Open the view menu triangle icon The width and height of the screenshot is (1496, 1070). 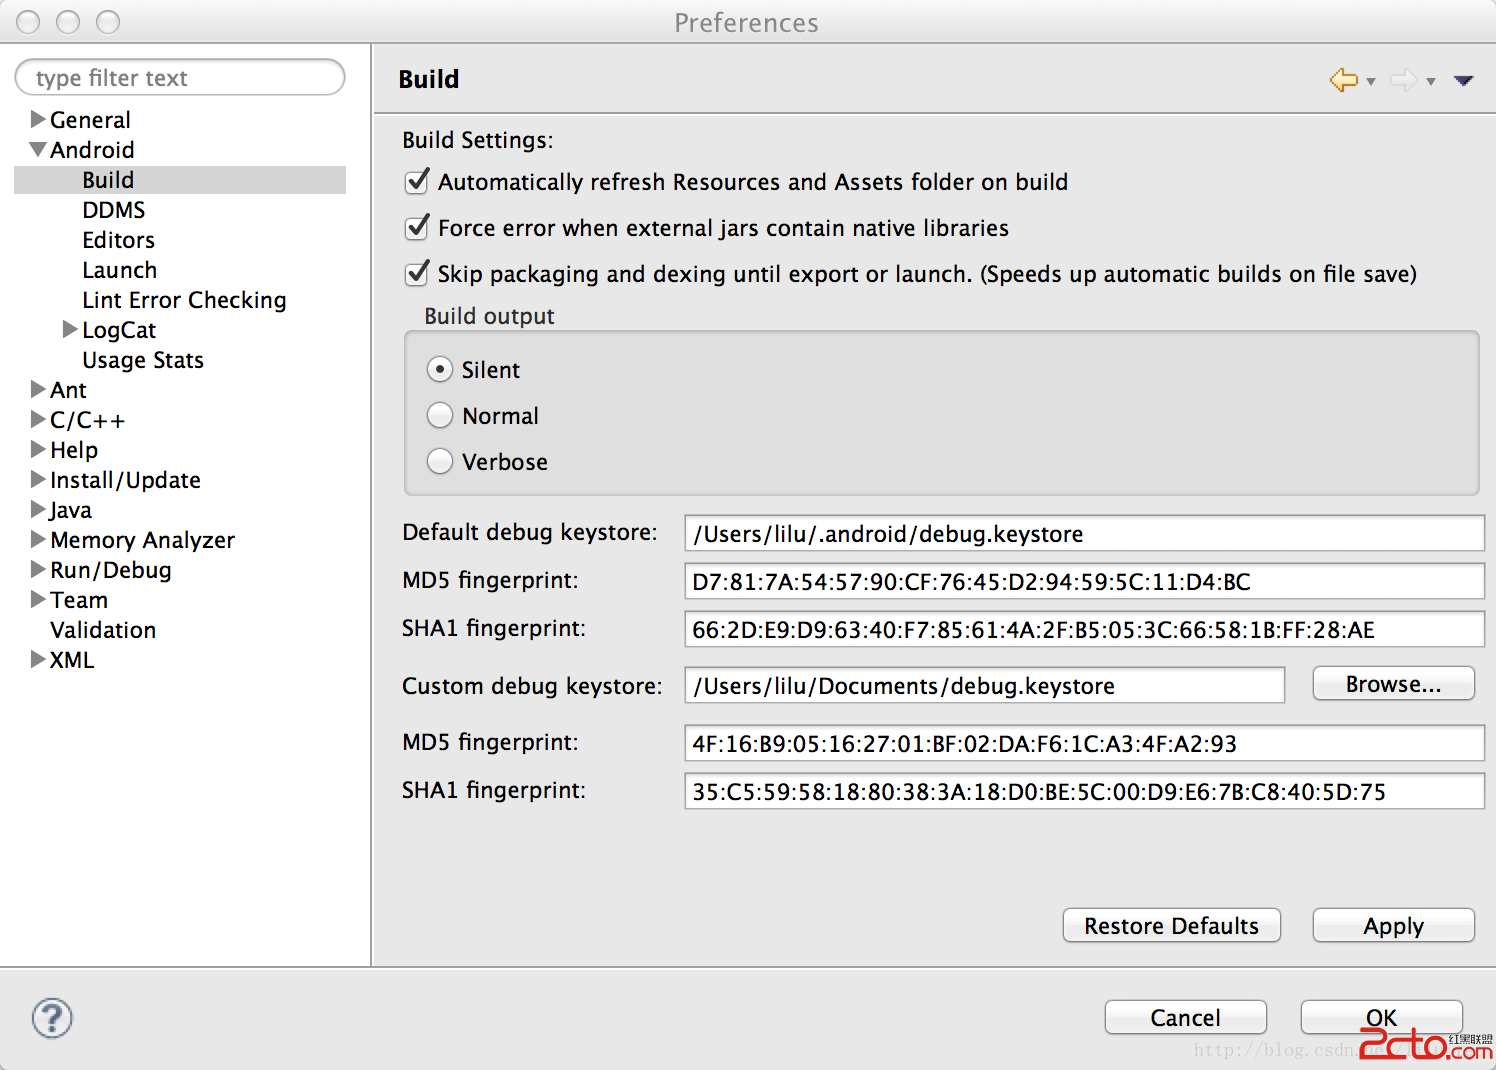coord(1463,81)
